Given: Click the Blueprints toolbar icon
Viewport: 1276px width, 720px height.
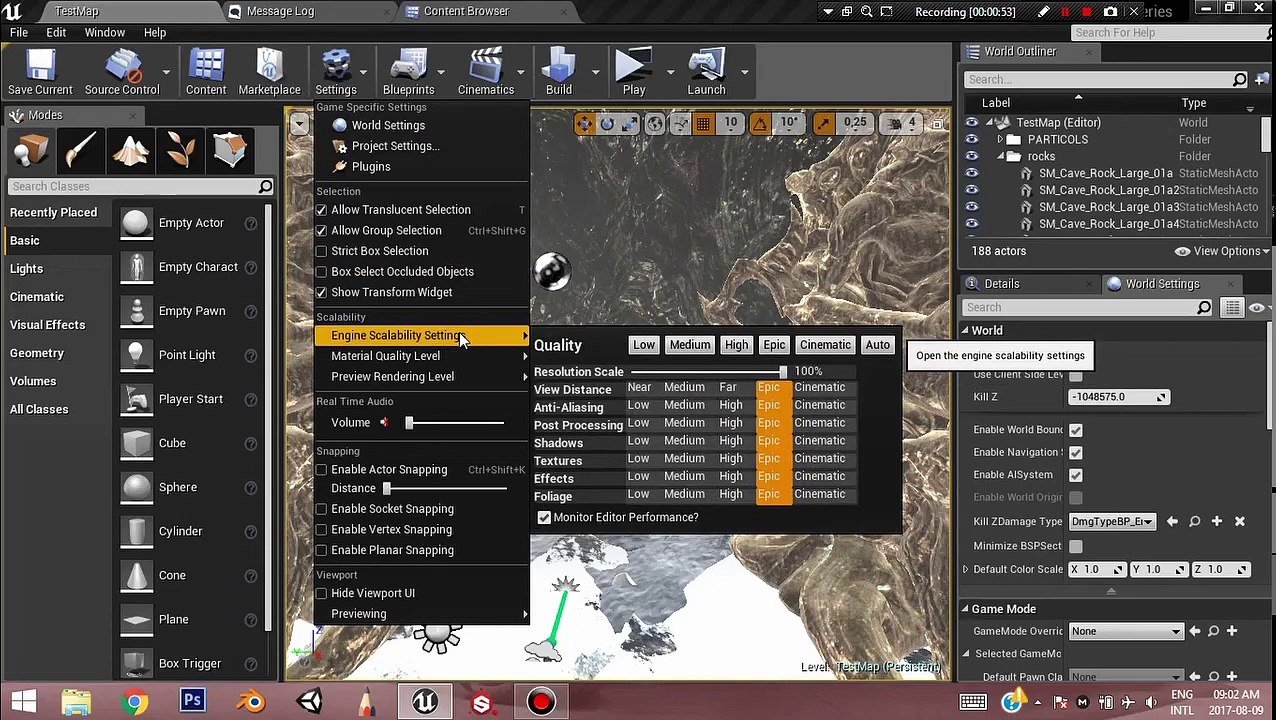Looking at the screenshot, I should pos(408,72).
